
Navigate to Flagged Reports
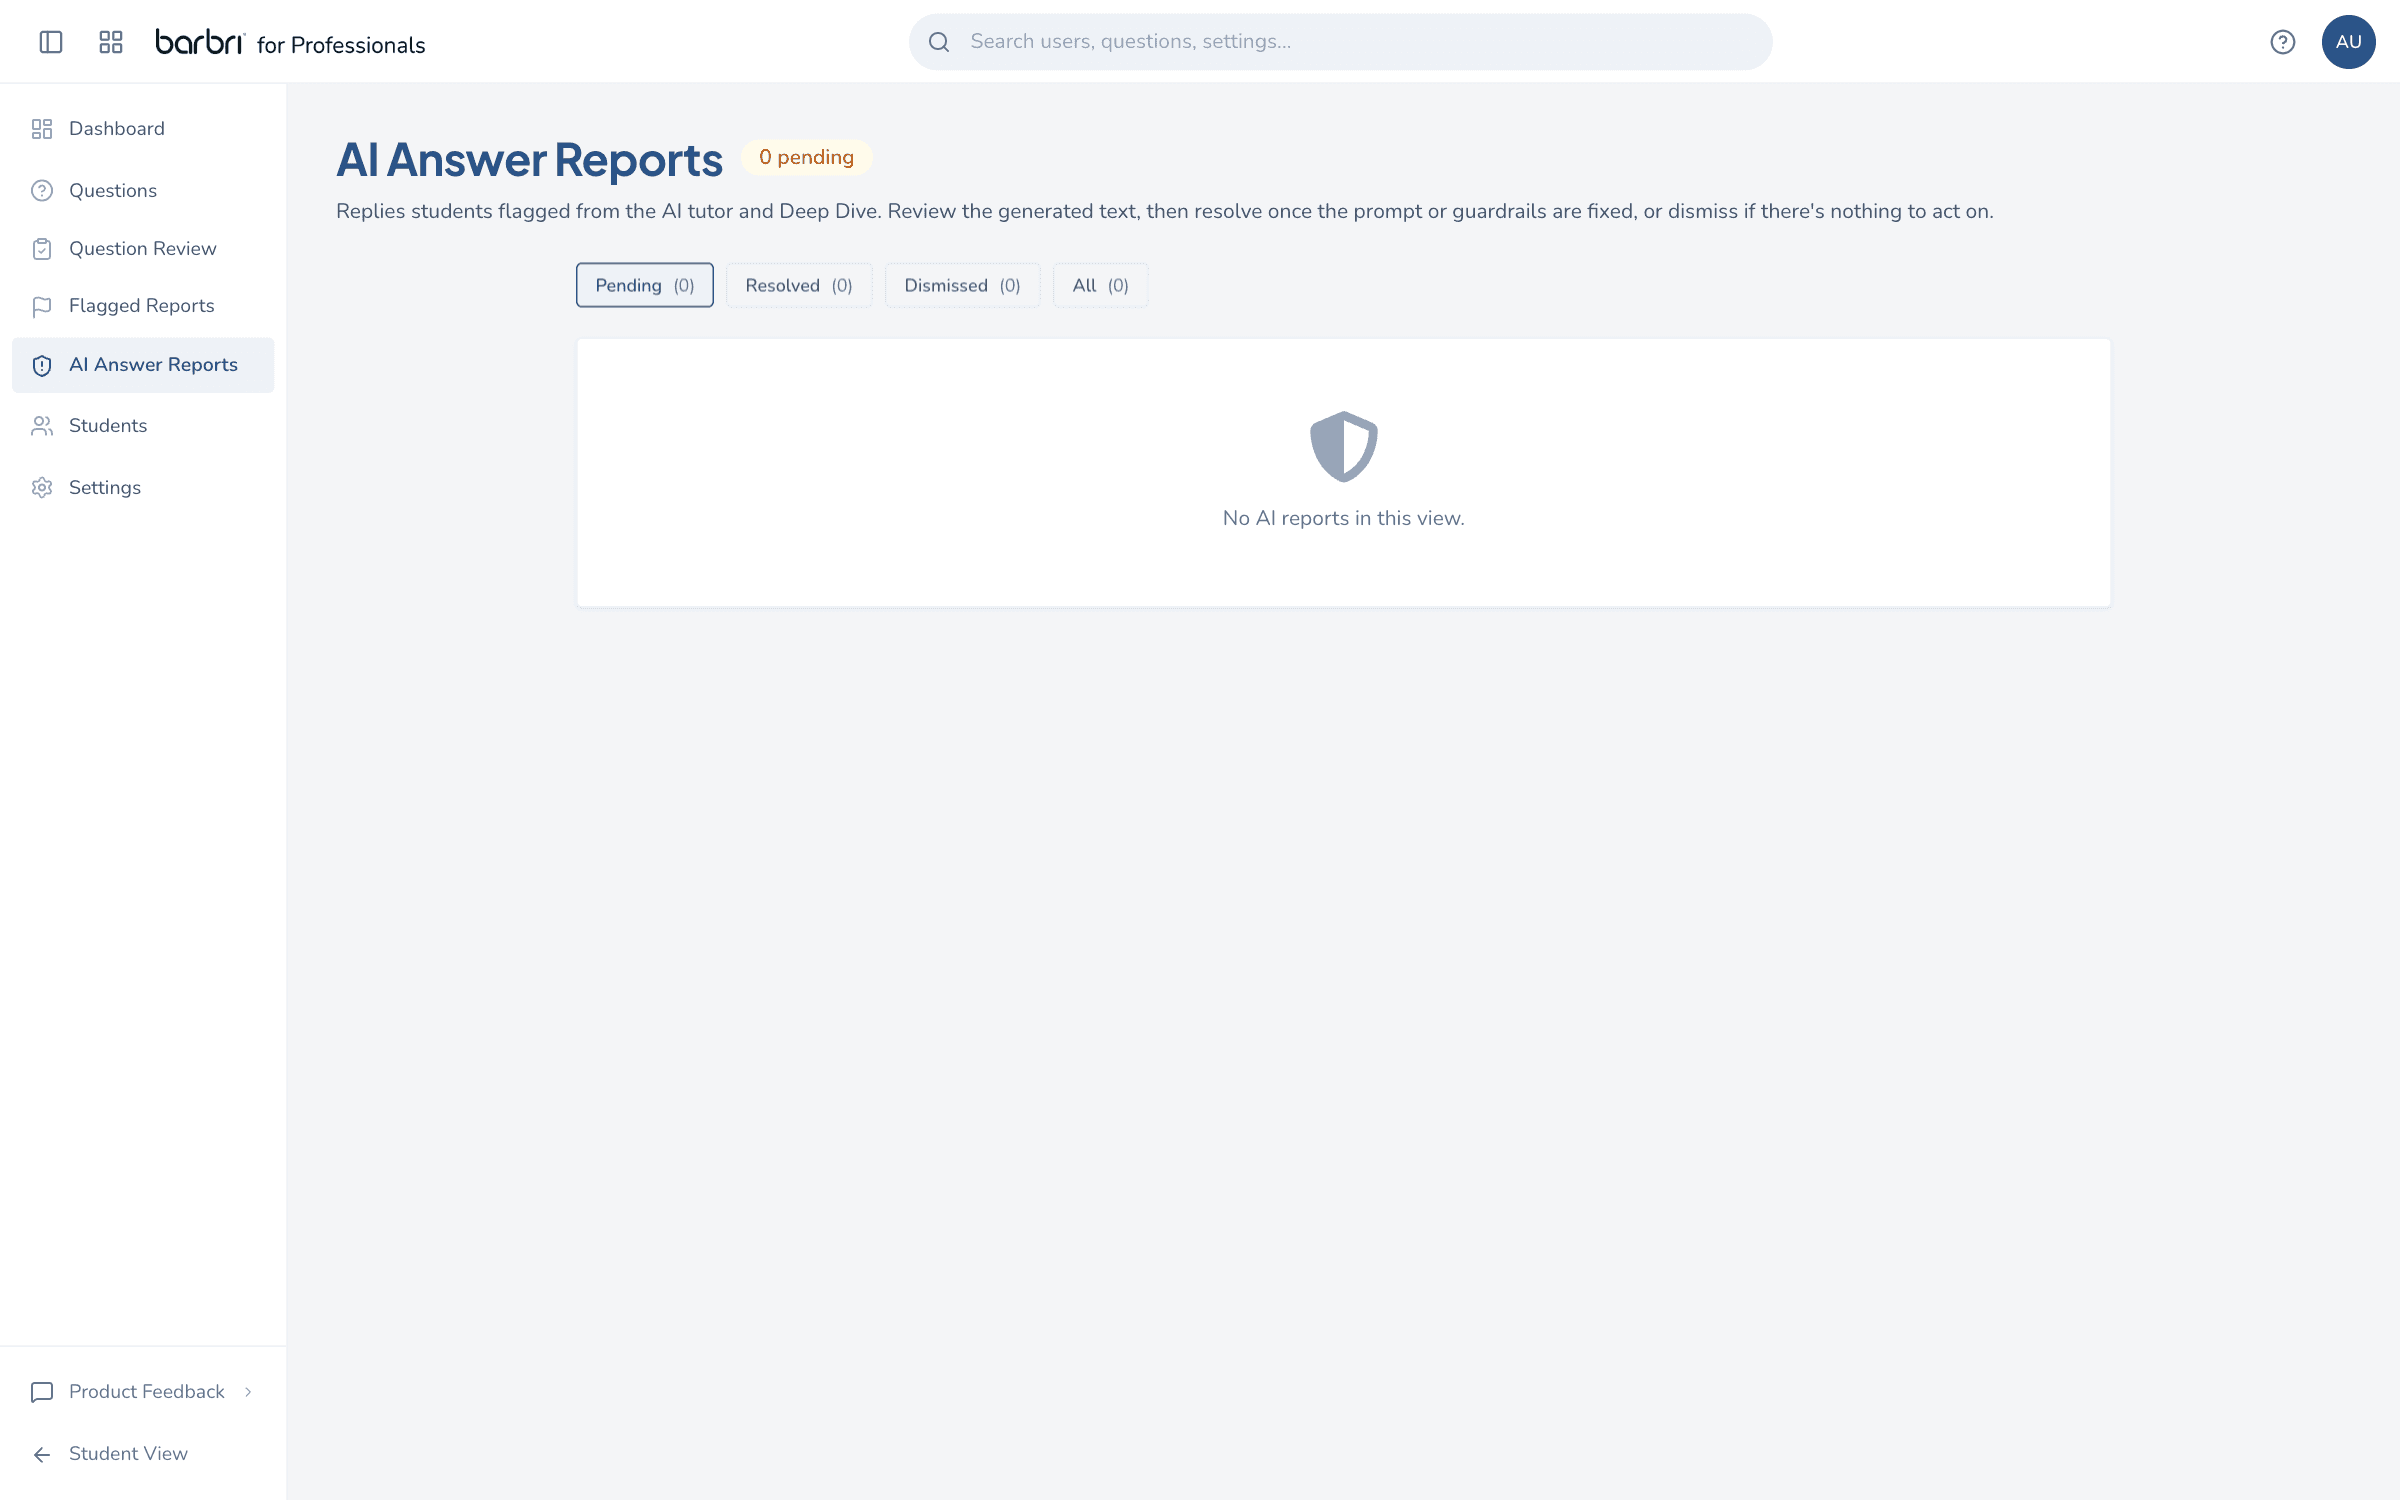[x=143, y=306]
